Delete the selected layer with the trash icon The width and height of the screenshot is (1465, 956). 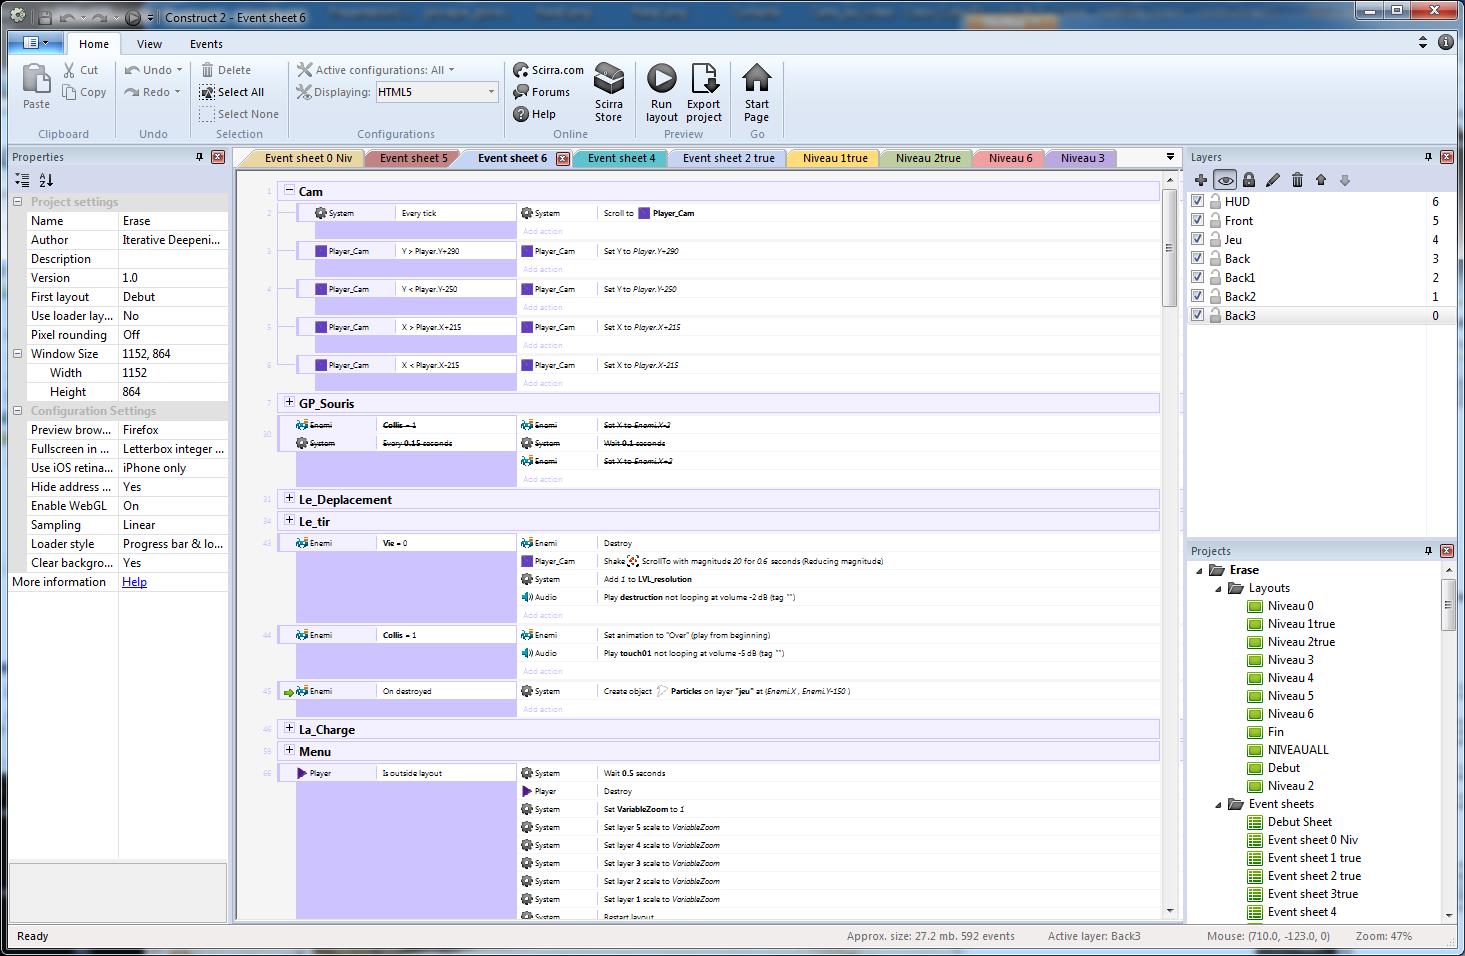(1297, 180)
